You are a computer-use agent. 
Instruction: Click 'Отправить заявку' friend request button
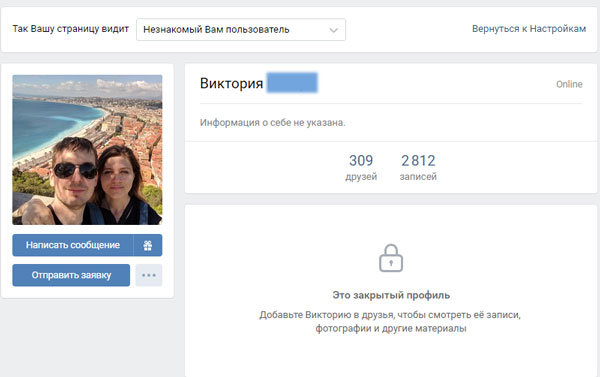[x=71, y=275]
